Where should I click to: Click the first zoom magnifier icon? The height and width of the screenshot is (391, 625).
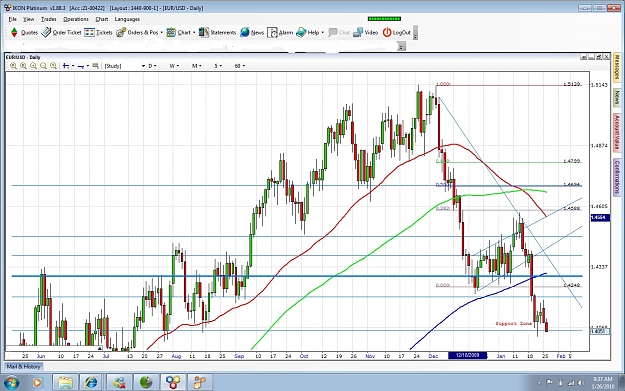point(14,66)
